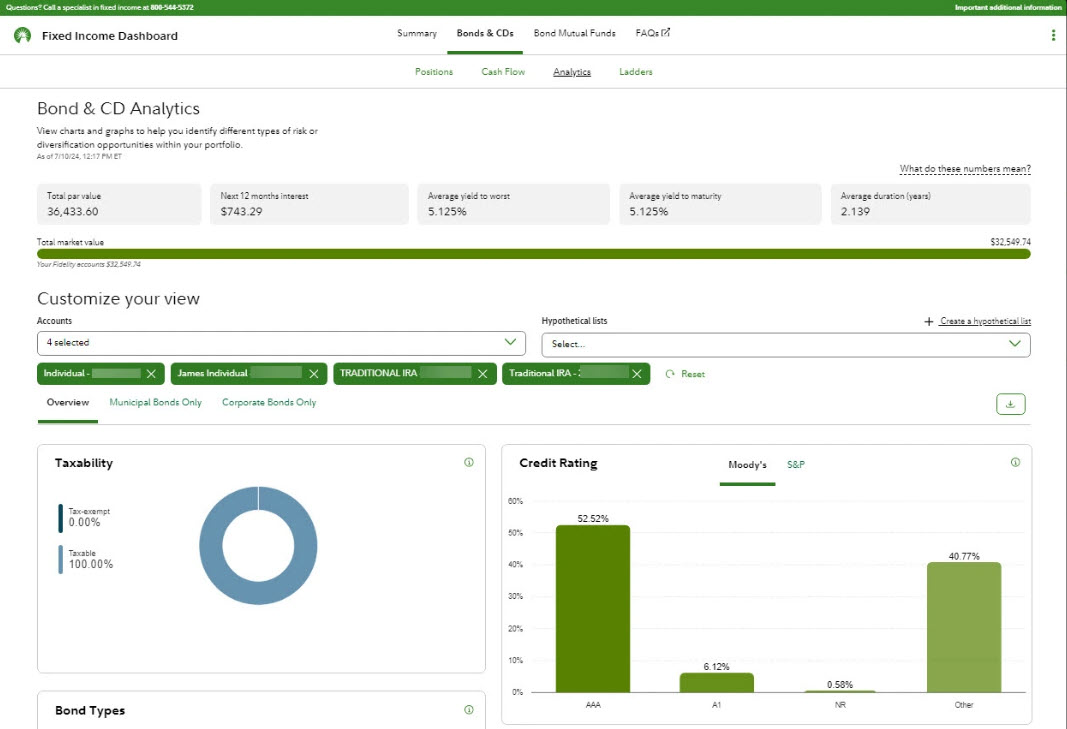Expand the Accounts dropdown
The height and width of the screenshot is (729, 1067).
pyautogui.click(x=281, y=343)
